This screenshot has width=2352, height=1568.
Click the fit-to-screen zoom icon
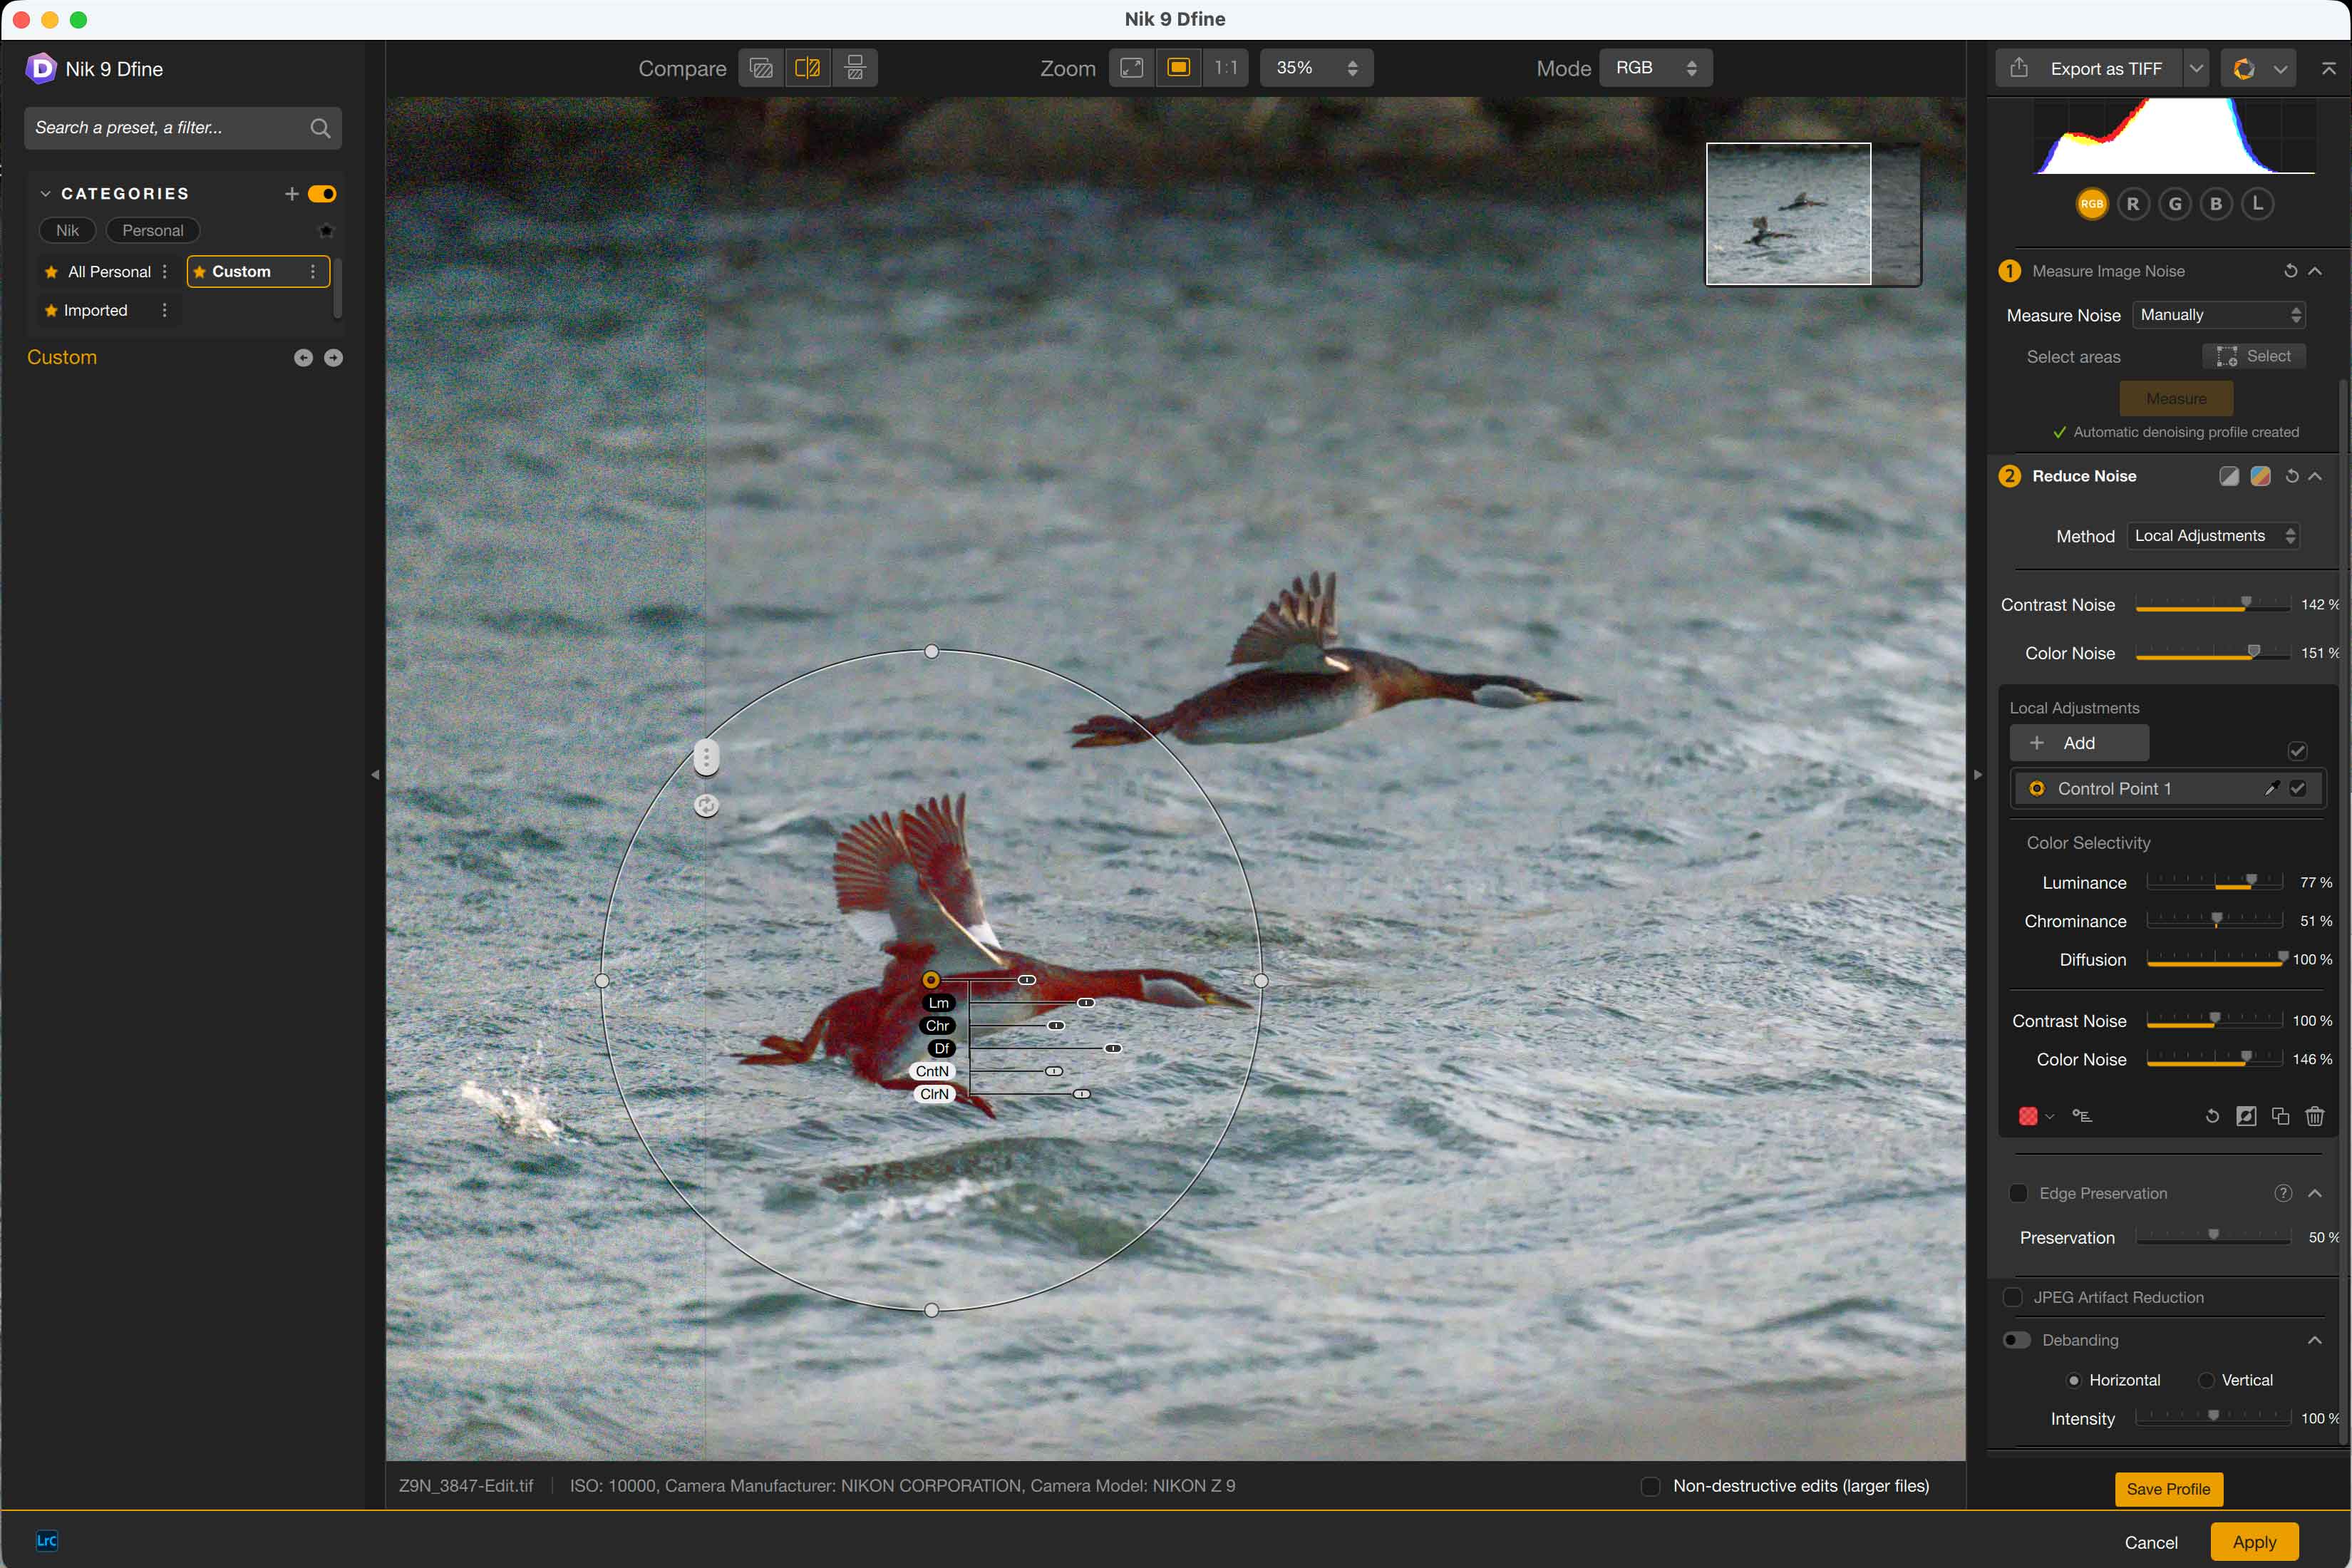pyautogui.click(x=1131, y=68)
